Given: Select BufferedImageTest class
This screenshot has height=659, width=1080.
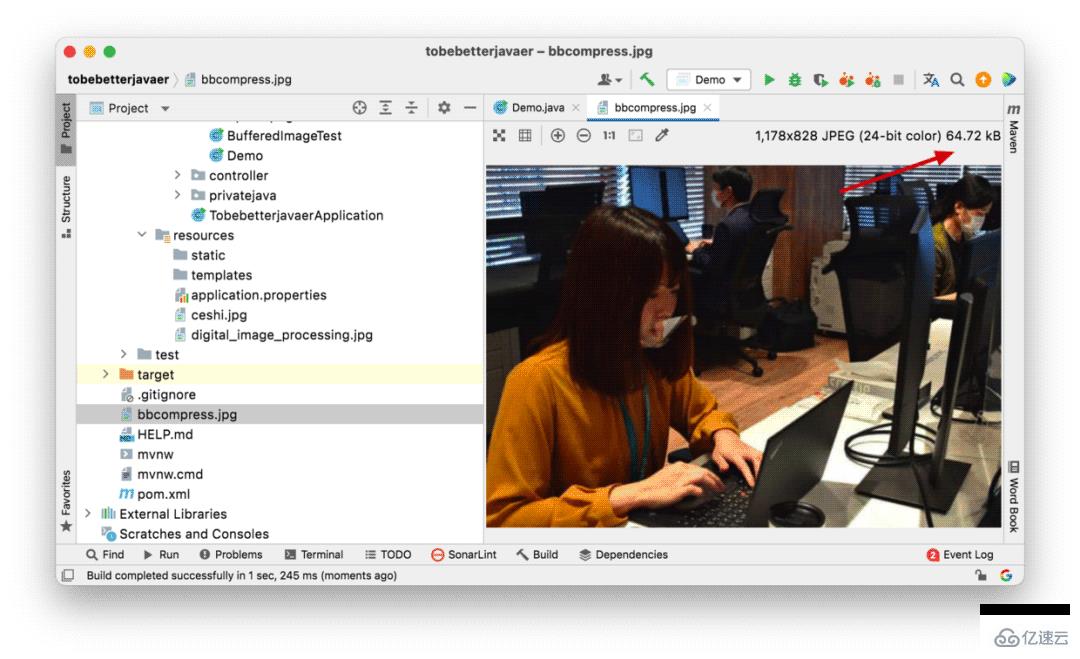Looking at the screenshot, I should point(284,136).
